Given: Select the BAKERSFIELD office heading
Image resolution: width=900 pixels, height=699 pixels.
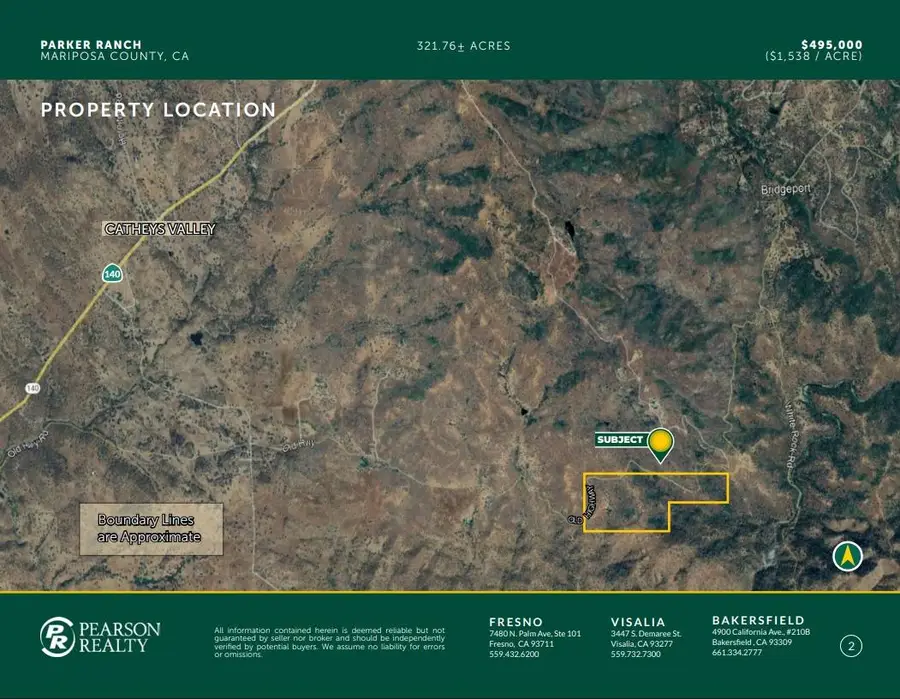Looking at the screenshot, I should (760, 620).
